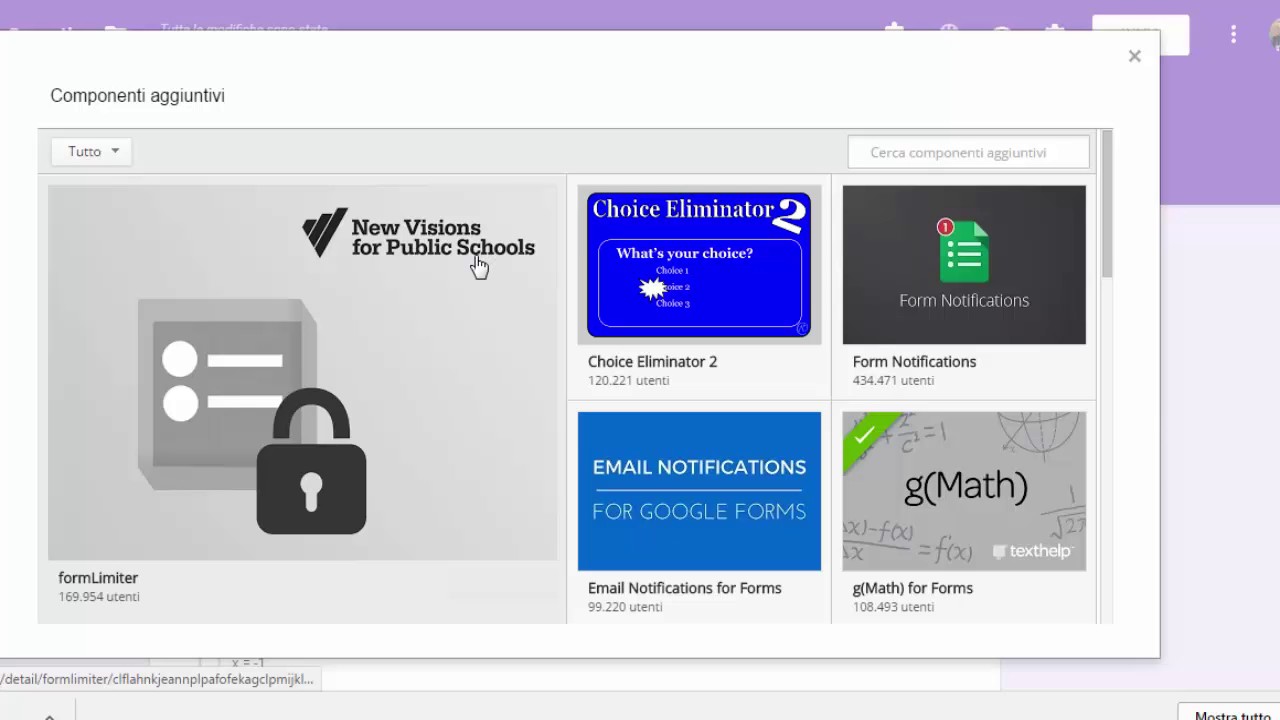Click the 99.220 utenti count text

pos(625,607)
